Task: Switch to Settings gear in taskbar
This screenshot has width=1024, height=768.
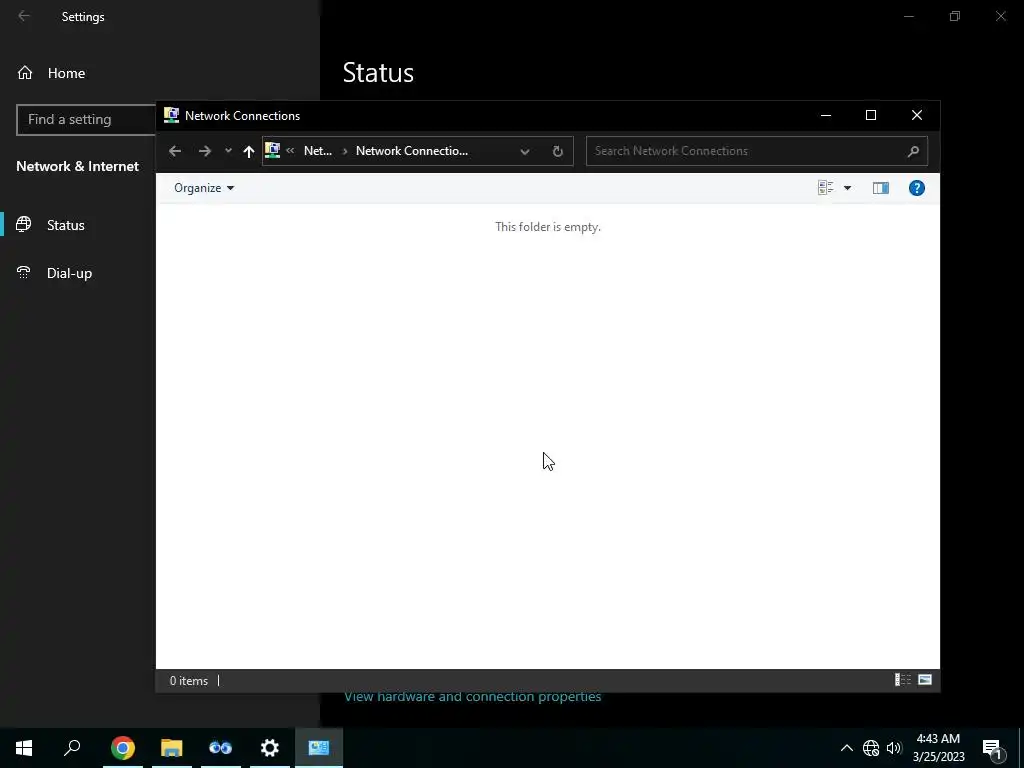Action: (269, 748)
